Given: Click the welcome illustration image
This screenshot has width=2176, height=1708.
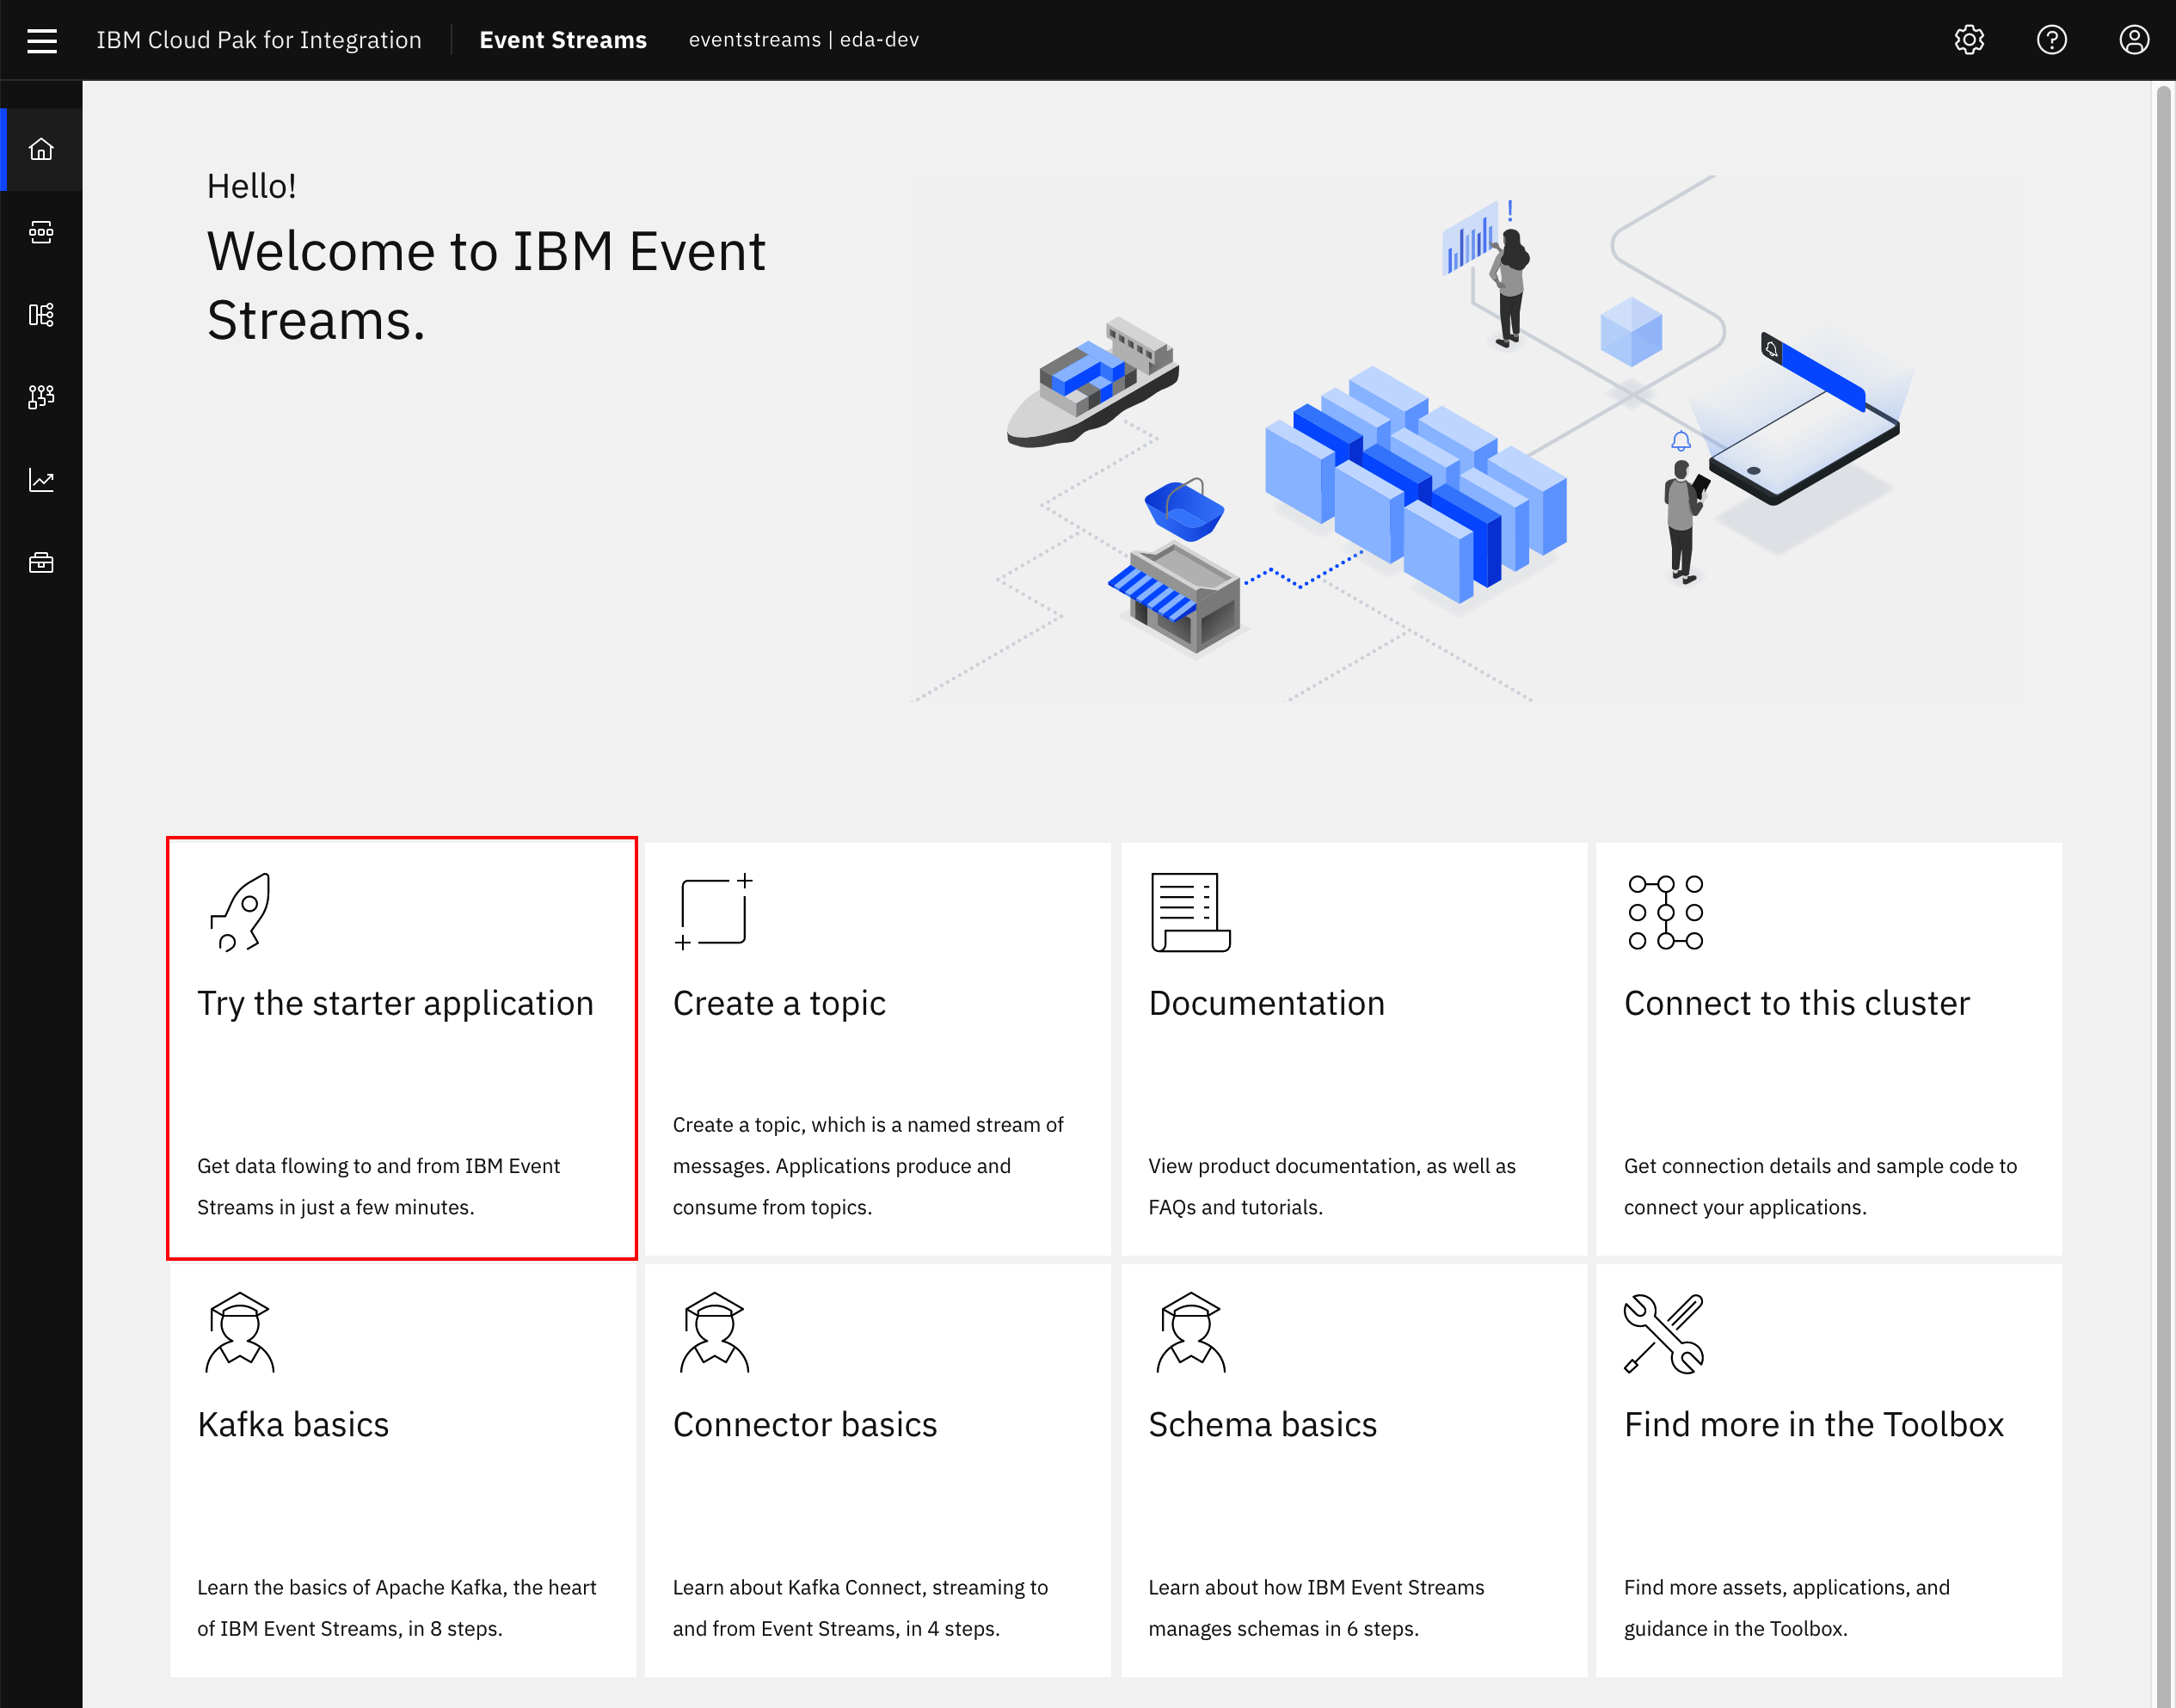Looking at the screenshot, I should point(1413,438).
